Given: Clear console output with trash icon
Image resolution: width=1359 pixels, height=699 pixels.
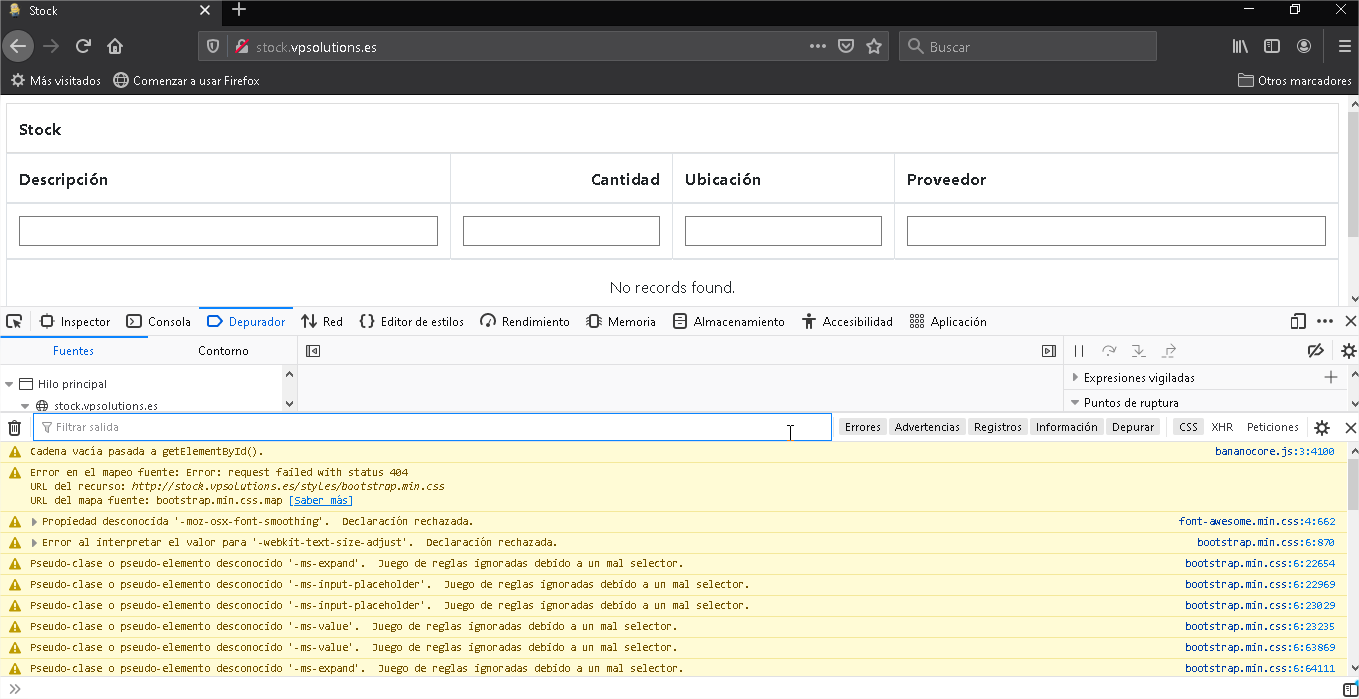Looking at the screenshot, I should tap(15, 428).
